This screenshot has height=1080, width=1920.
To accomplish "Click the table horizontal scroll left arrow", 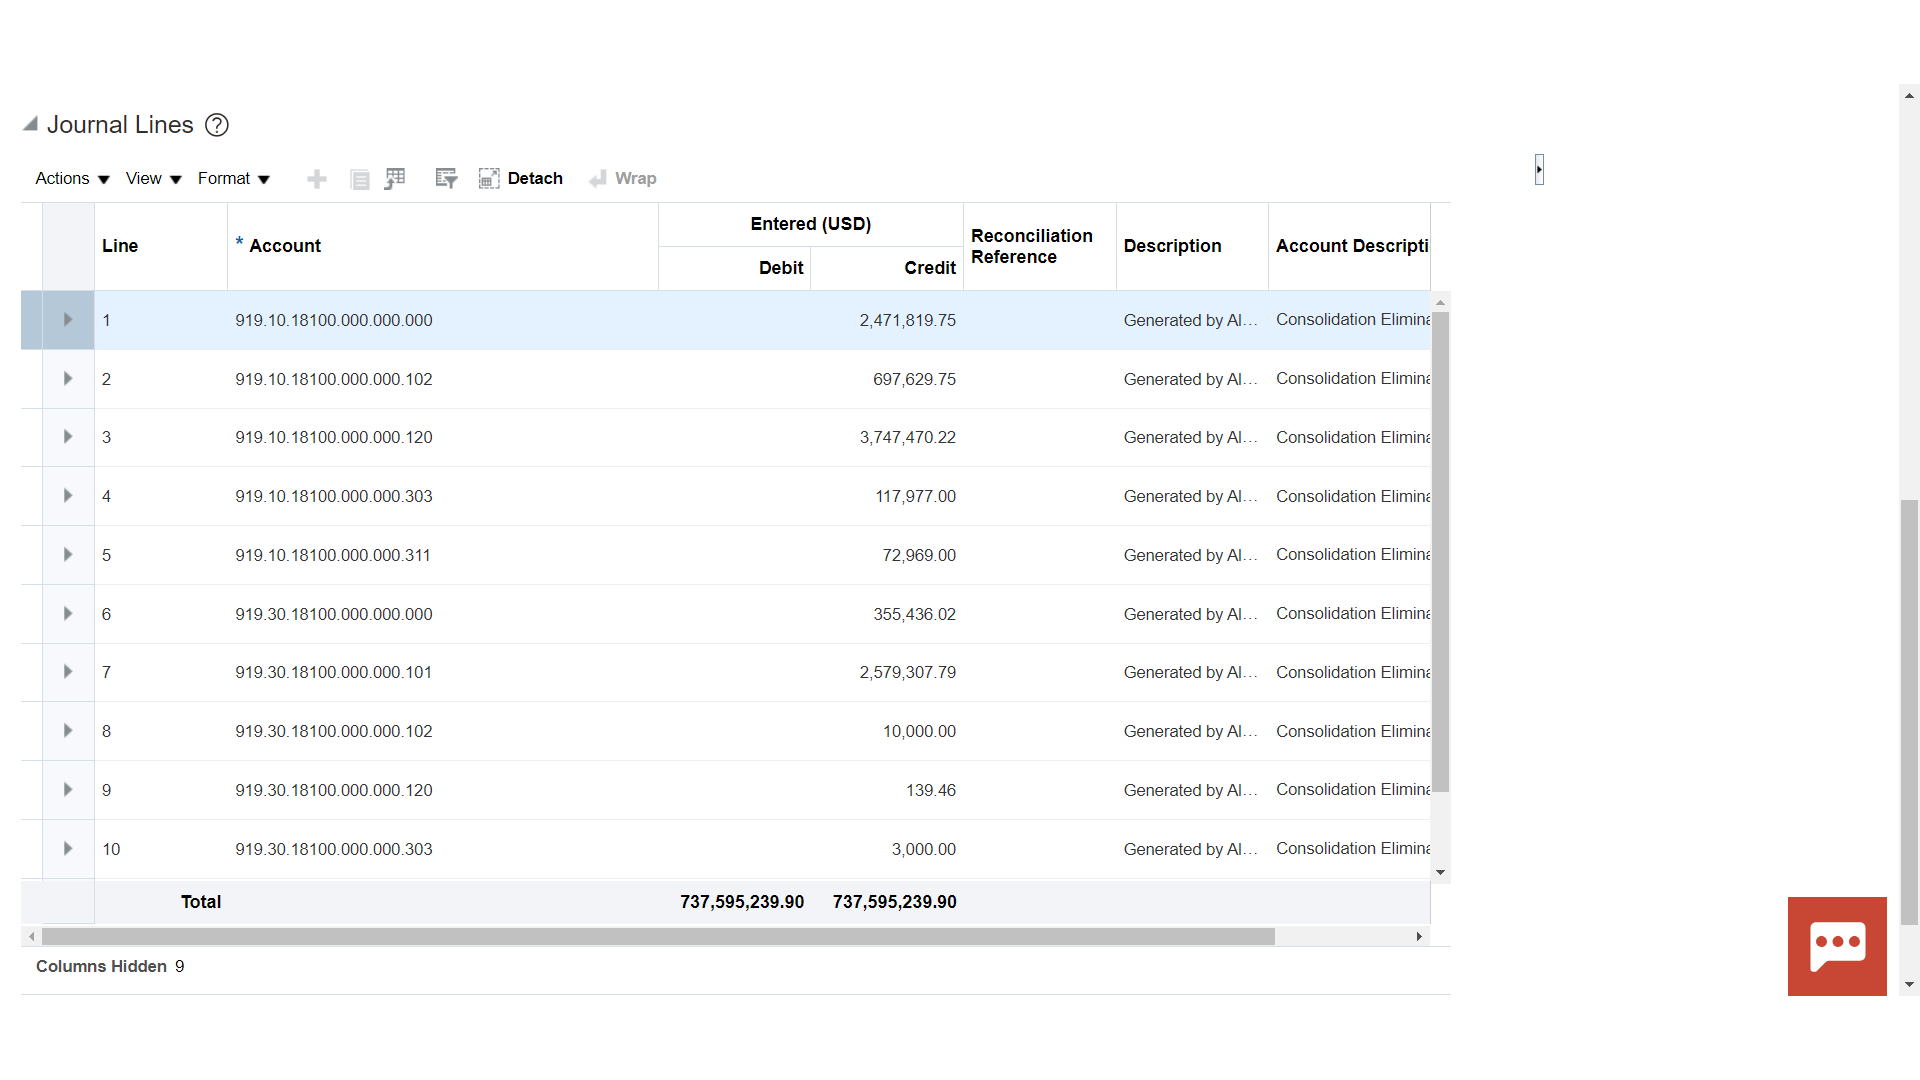I will coord(32,937).
